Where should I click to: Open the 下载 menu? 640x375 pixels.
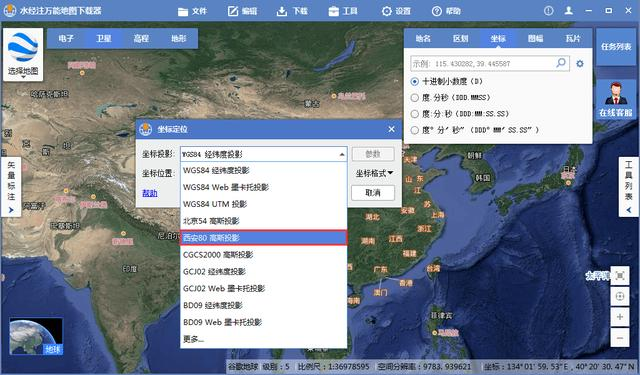(292, 11)
